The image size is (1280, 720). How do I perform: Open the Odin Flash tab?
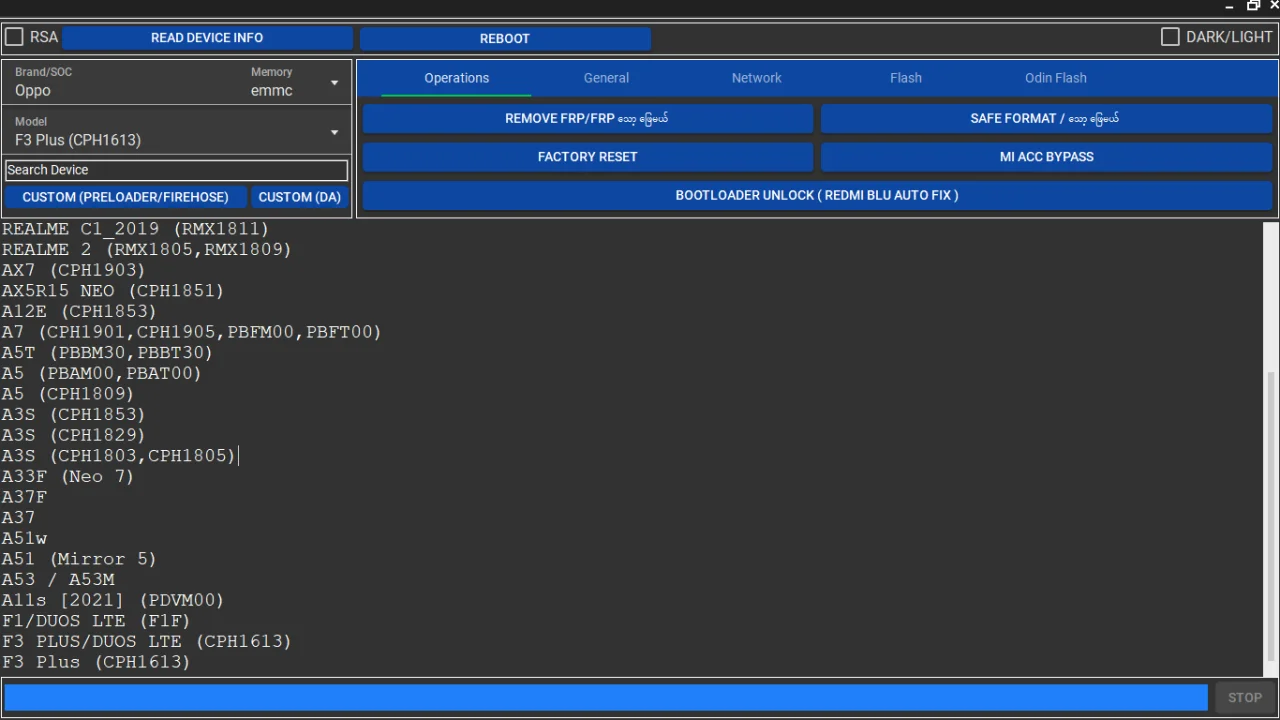click(x=1056, y=78)
